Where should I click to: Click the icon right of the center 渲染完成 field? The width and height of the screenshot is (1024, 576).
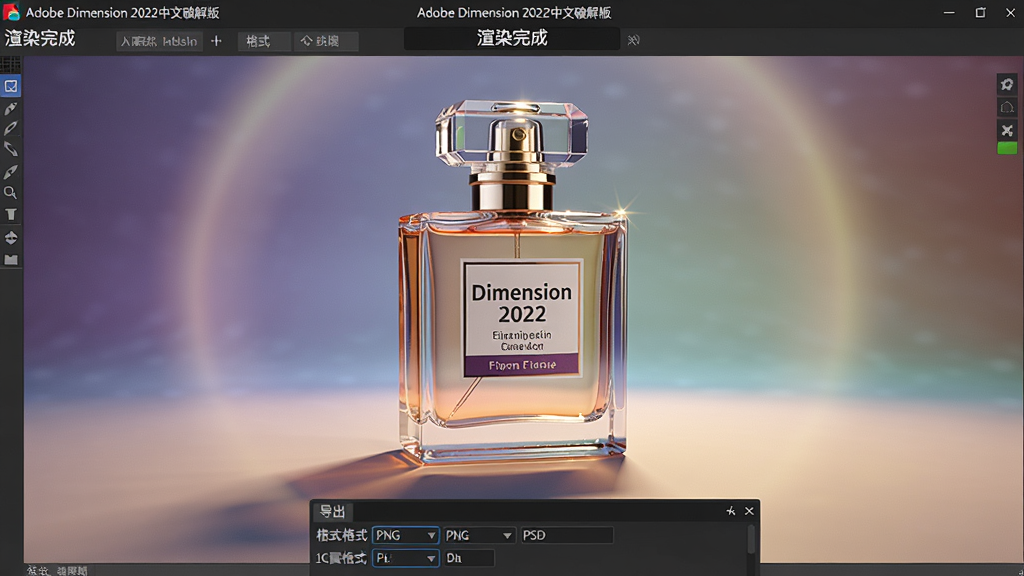(x=633, y=40)
